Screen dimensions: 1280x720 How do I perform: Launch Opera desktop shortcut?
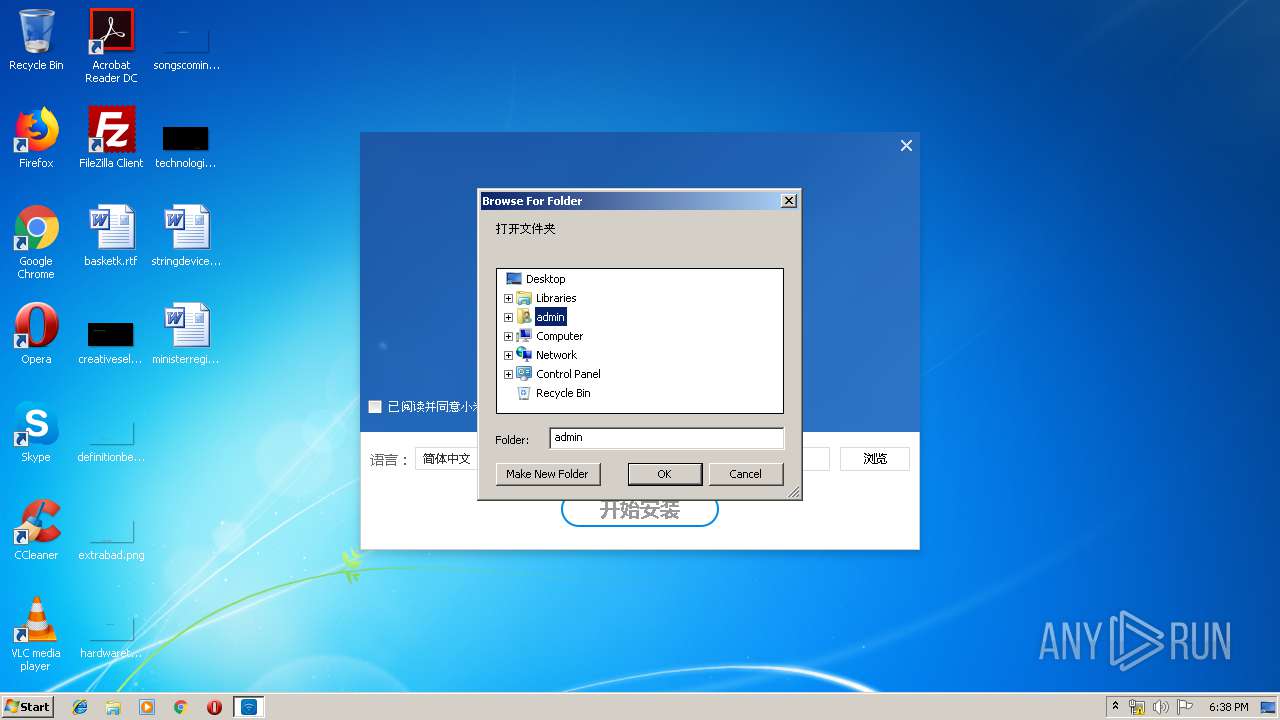(36, 334)
